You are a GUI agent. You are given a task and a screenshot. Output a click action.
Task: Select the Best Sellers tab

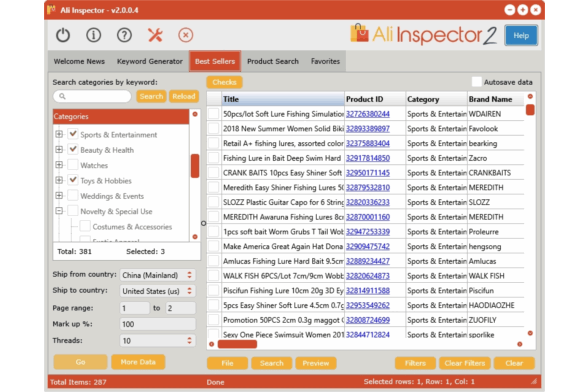[x=215, y=61]
